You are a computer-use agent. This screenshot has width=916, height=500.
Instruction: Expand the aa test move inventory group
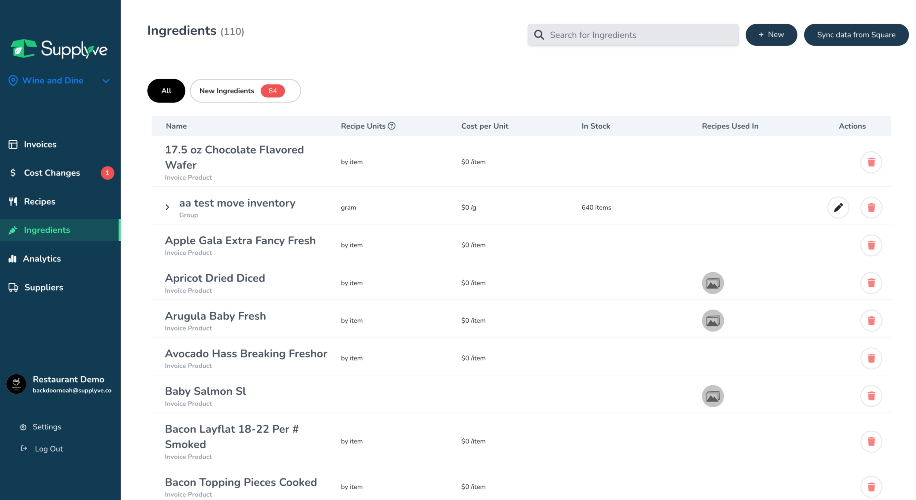coord(167,207)
